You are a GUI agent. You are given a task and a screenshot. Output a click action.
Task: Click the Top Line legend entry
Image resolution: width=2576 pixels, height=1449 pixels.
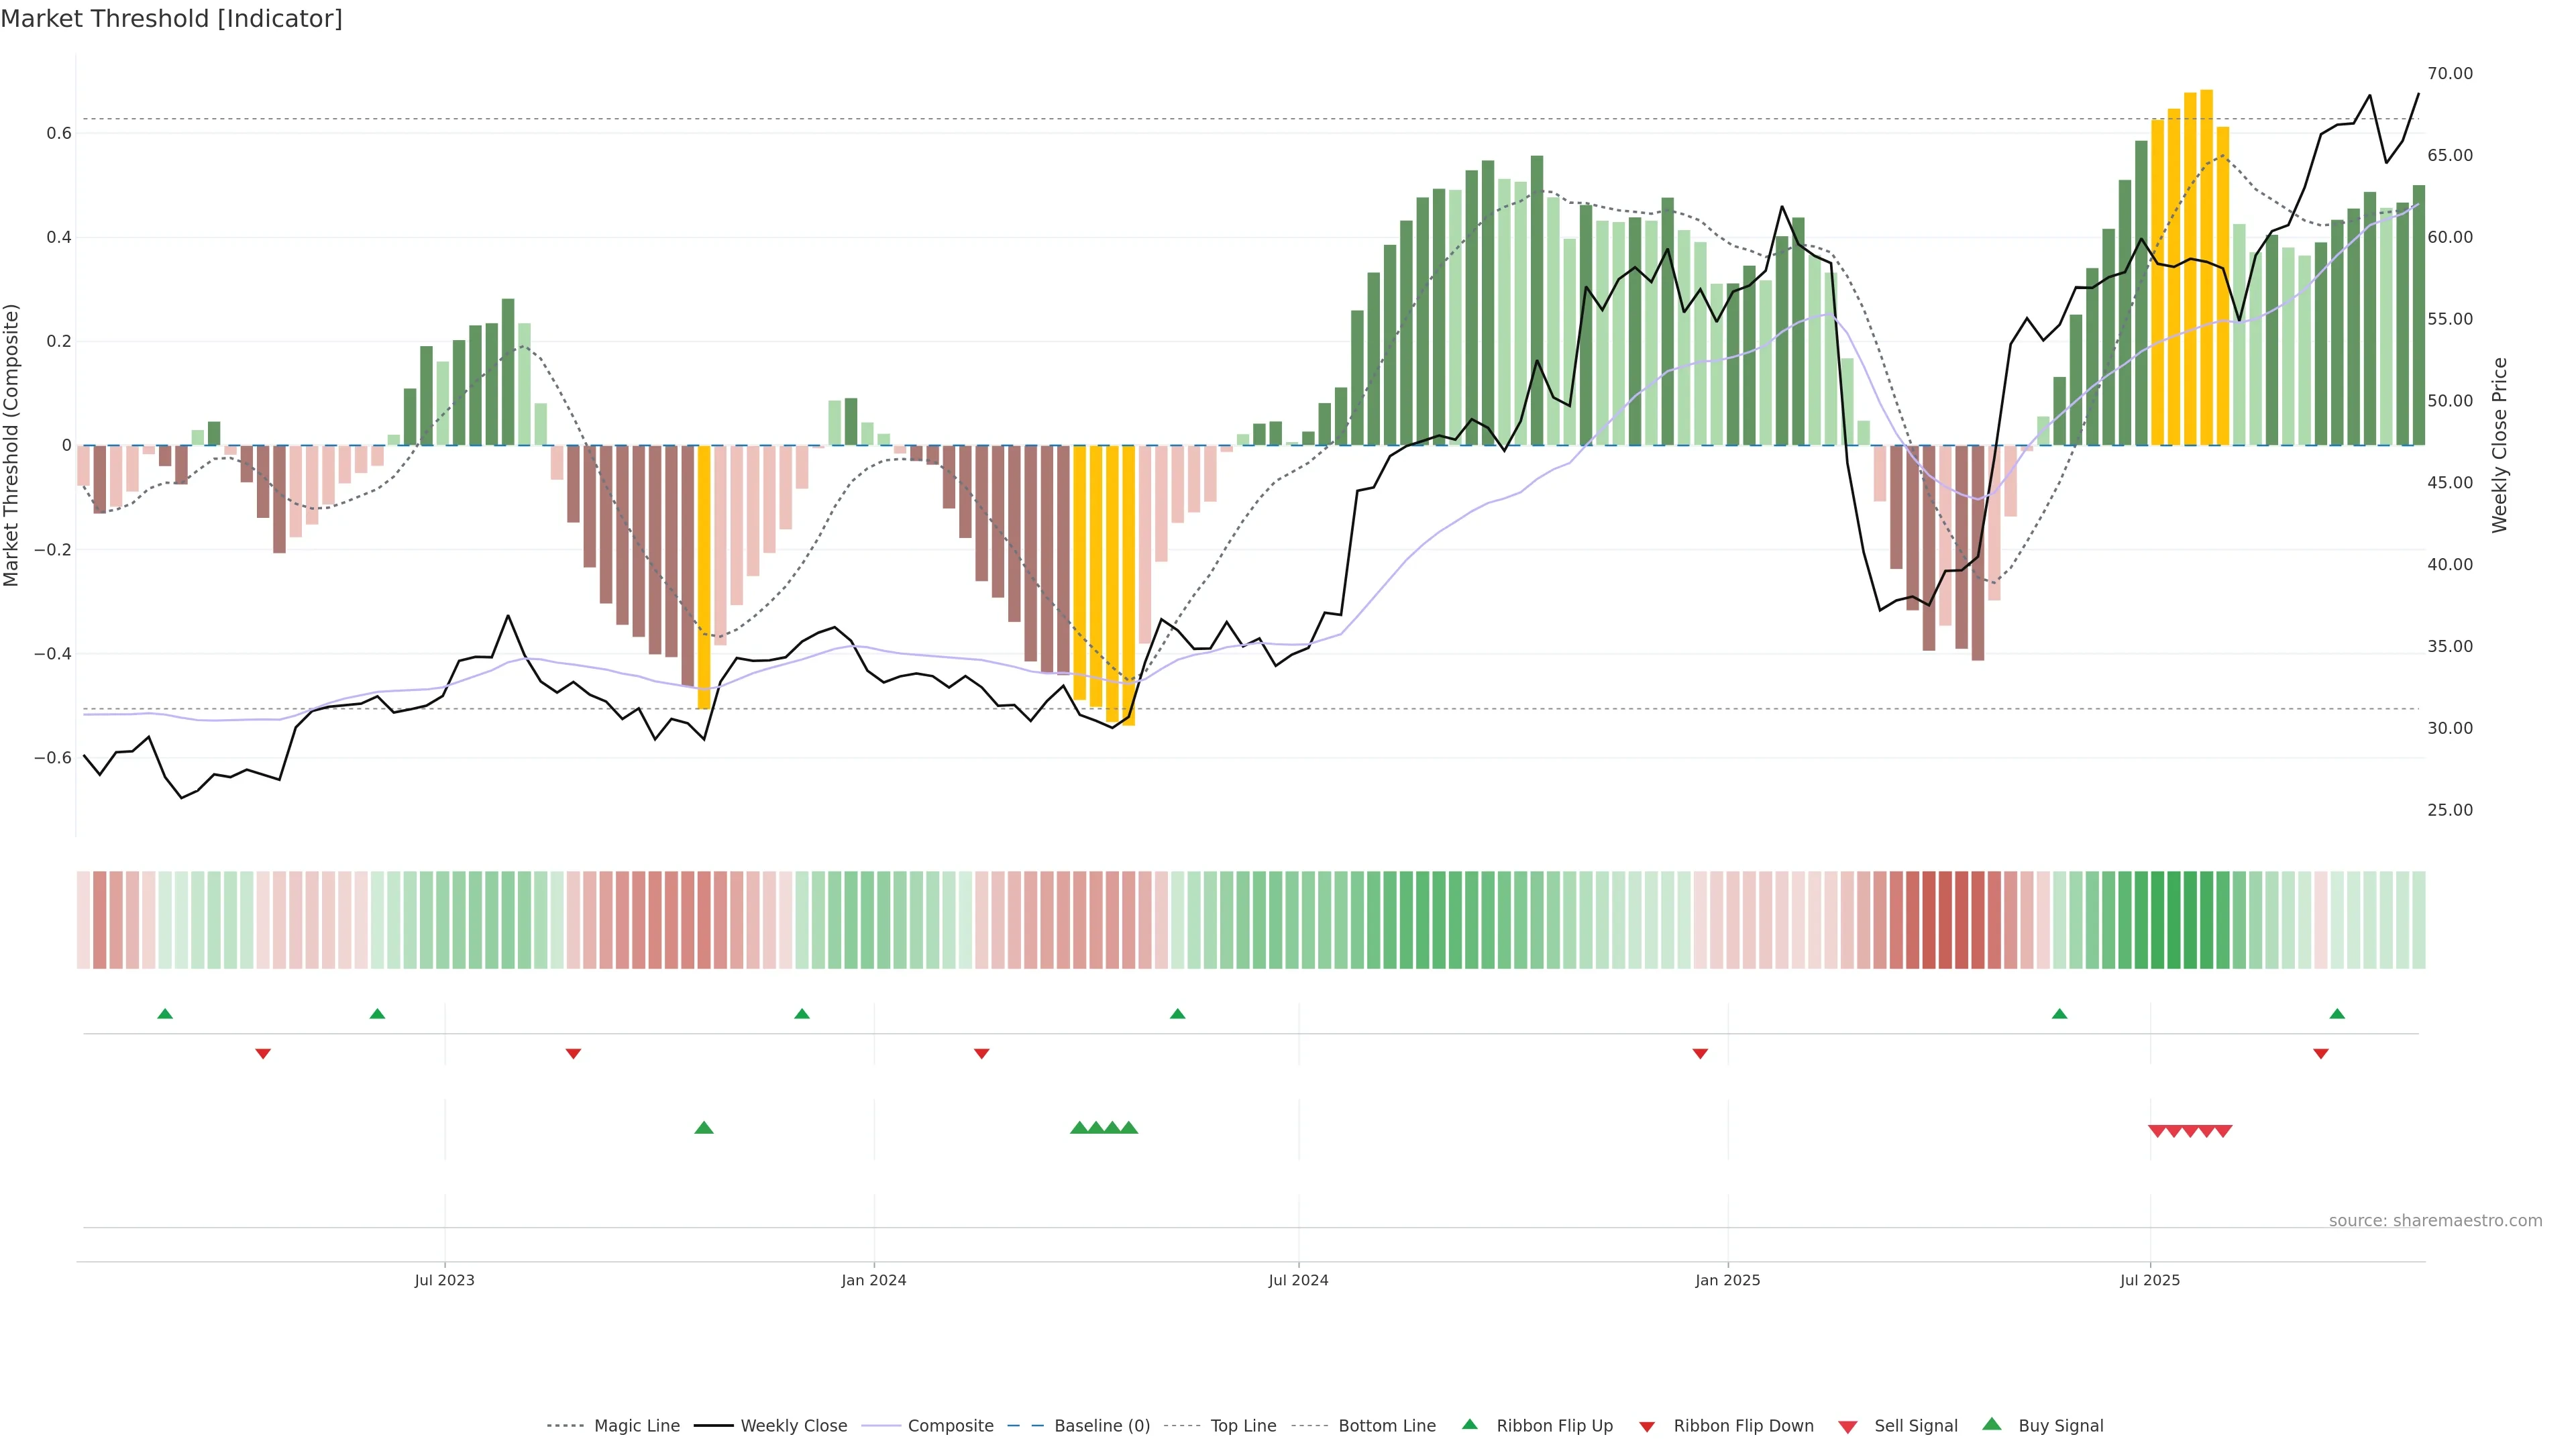(x=1243, y=1426)
